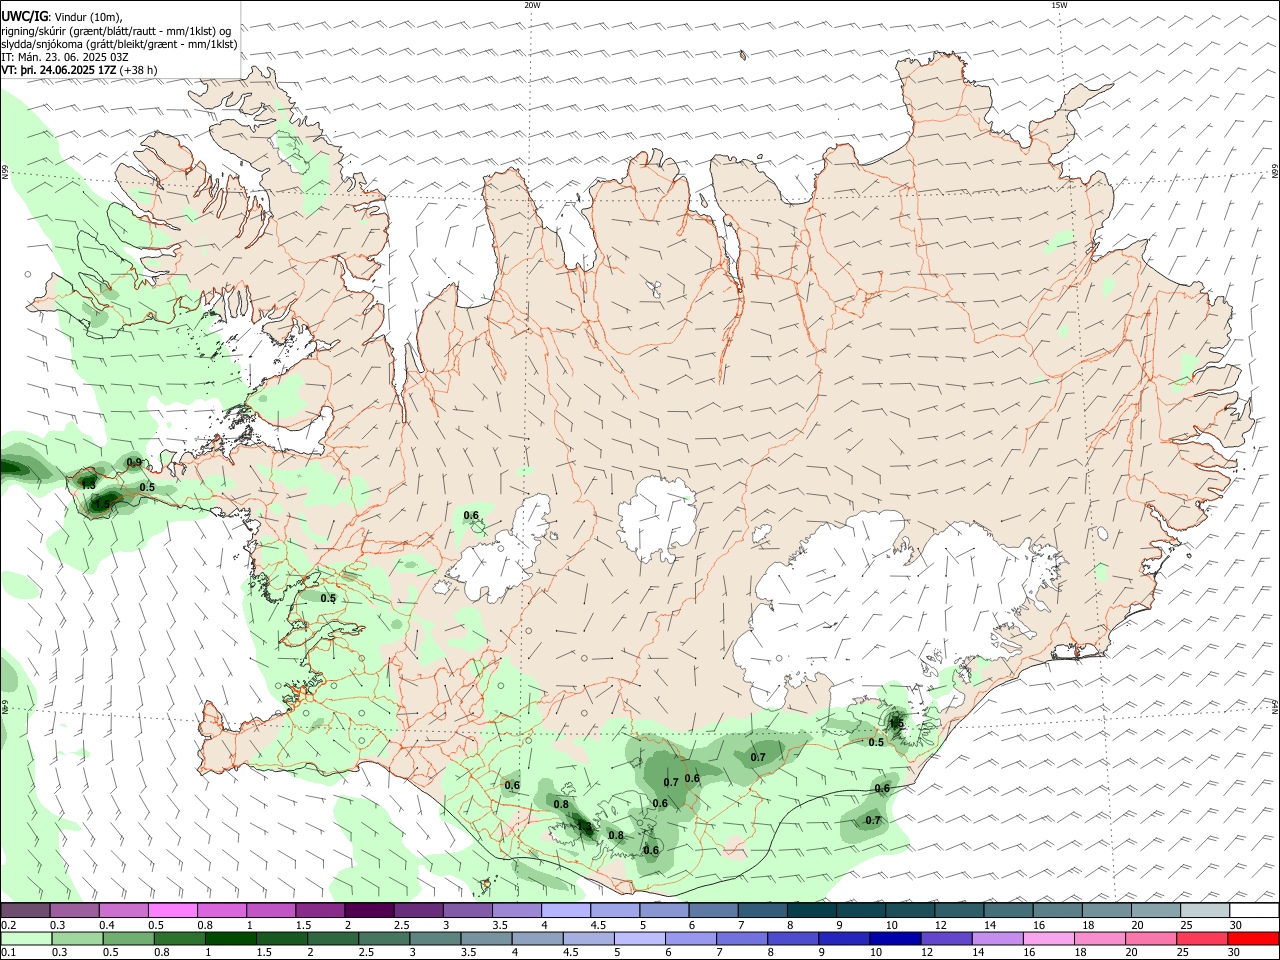The height and width of the screenshot is (960, 1280).
Task: Select the dark teal 8 swatch in top legend row
Action: (811, 911)
